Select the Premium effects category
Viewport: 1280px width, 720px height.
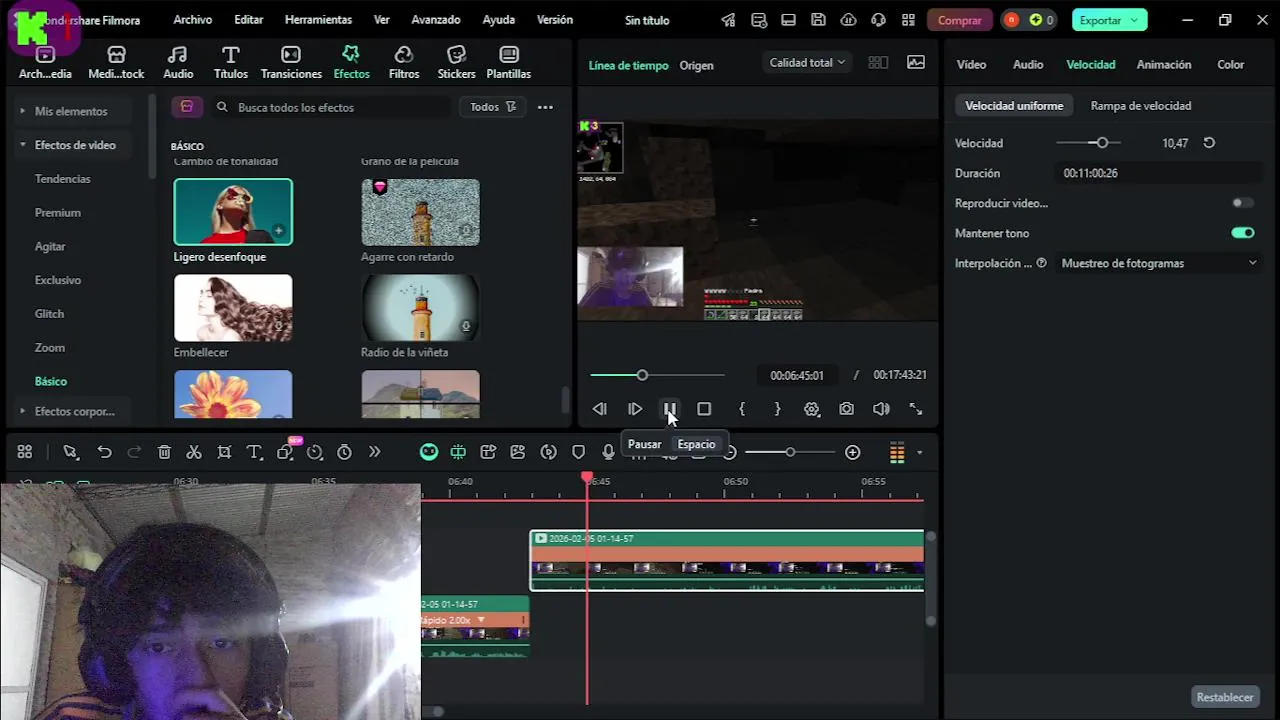point(58,213)
